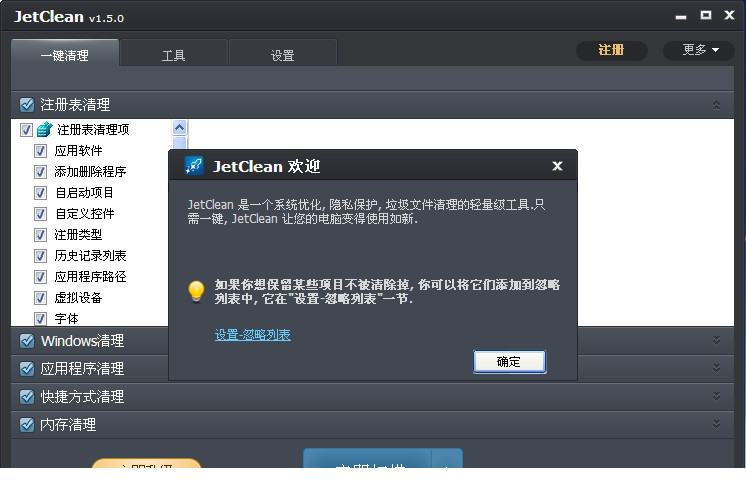Click the scroll-up arrow of the registry list
Viewport: 746px width, 486px height.
[x=179, y=127]
